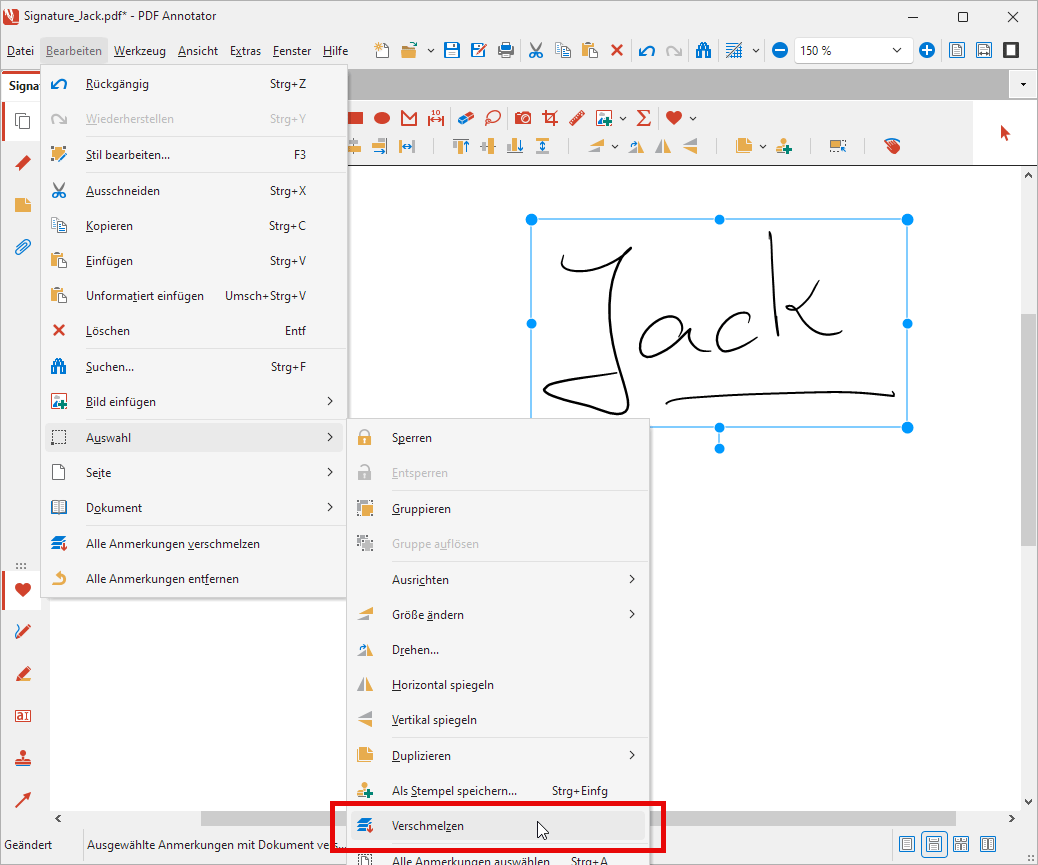Viewport: 1038px width, 865px height.
Task: Click the zoom in plus button
Action: pos(927,50)
